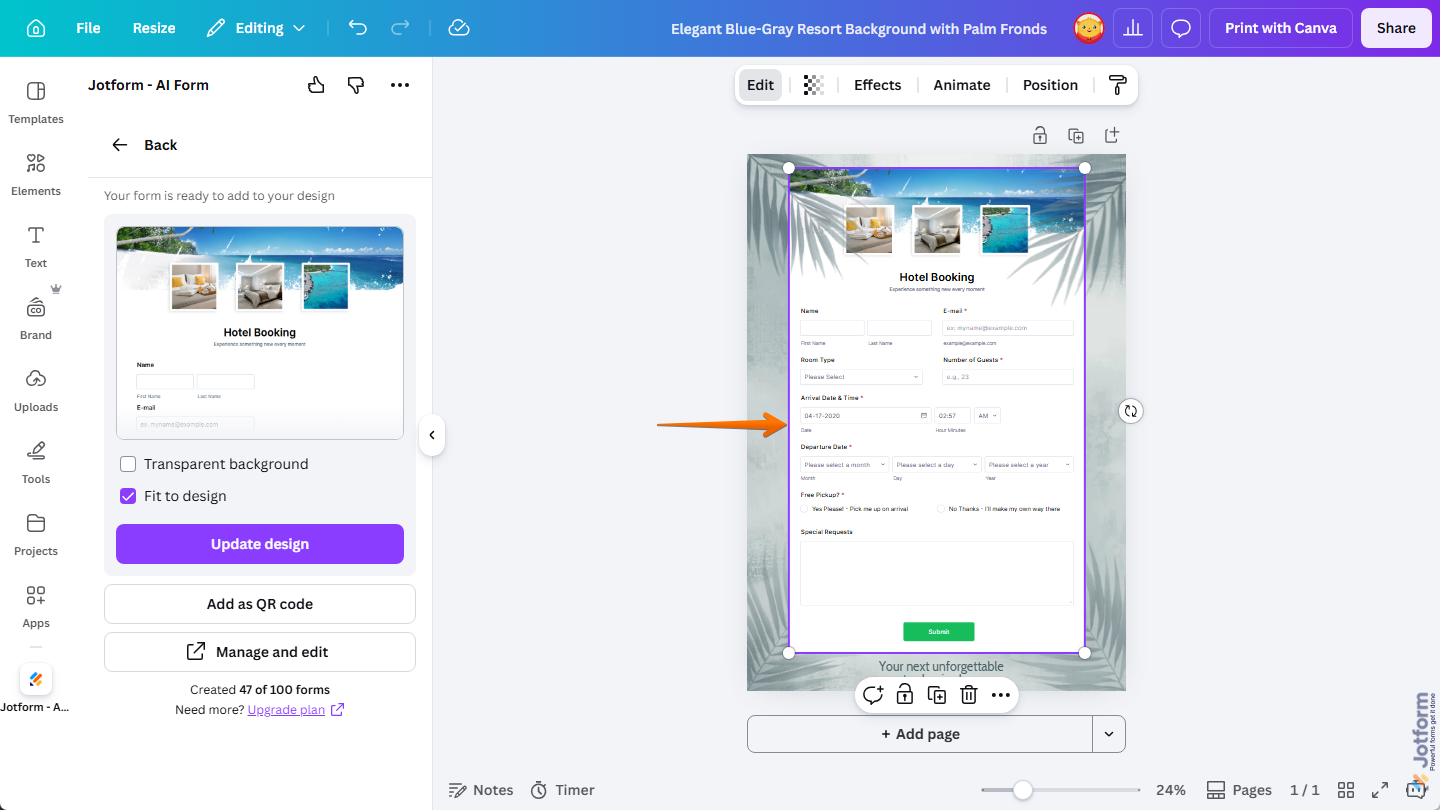Click the Update design button
1440x810 pixels.
point(260,544)
